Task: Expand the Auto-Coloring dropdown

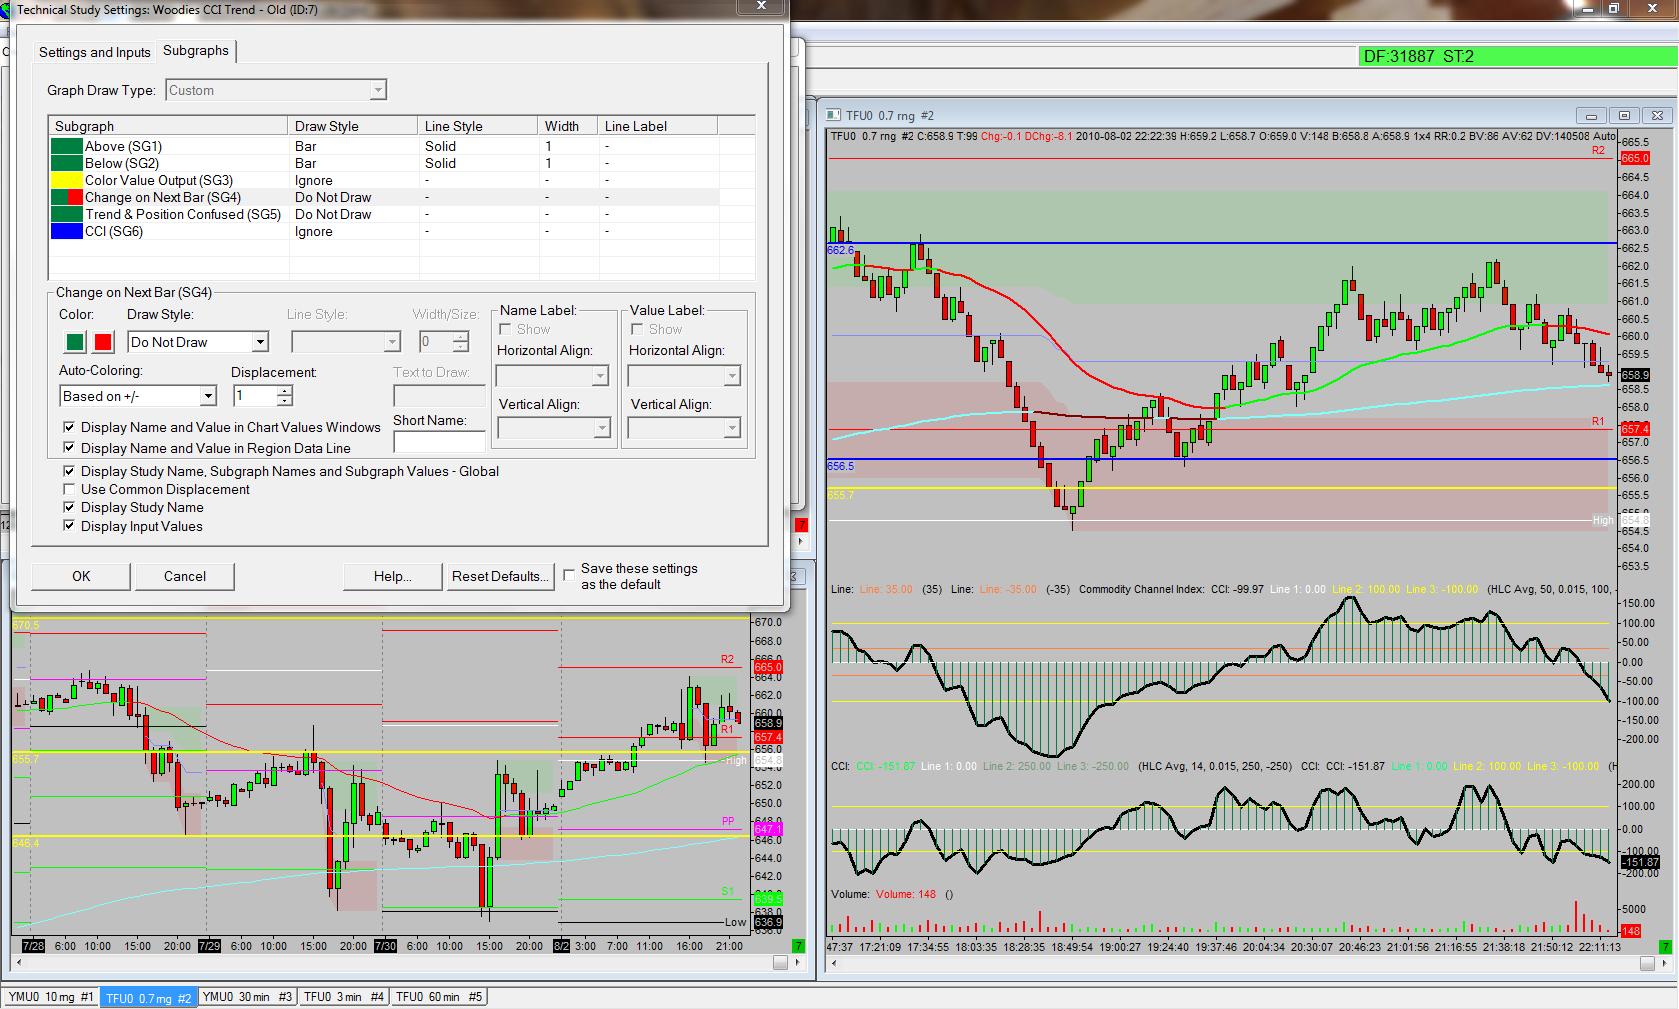Action: point(208,396)
